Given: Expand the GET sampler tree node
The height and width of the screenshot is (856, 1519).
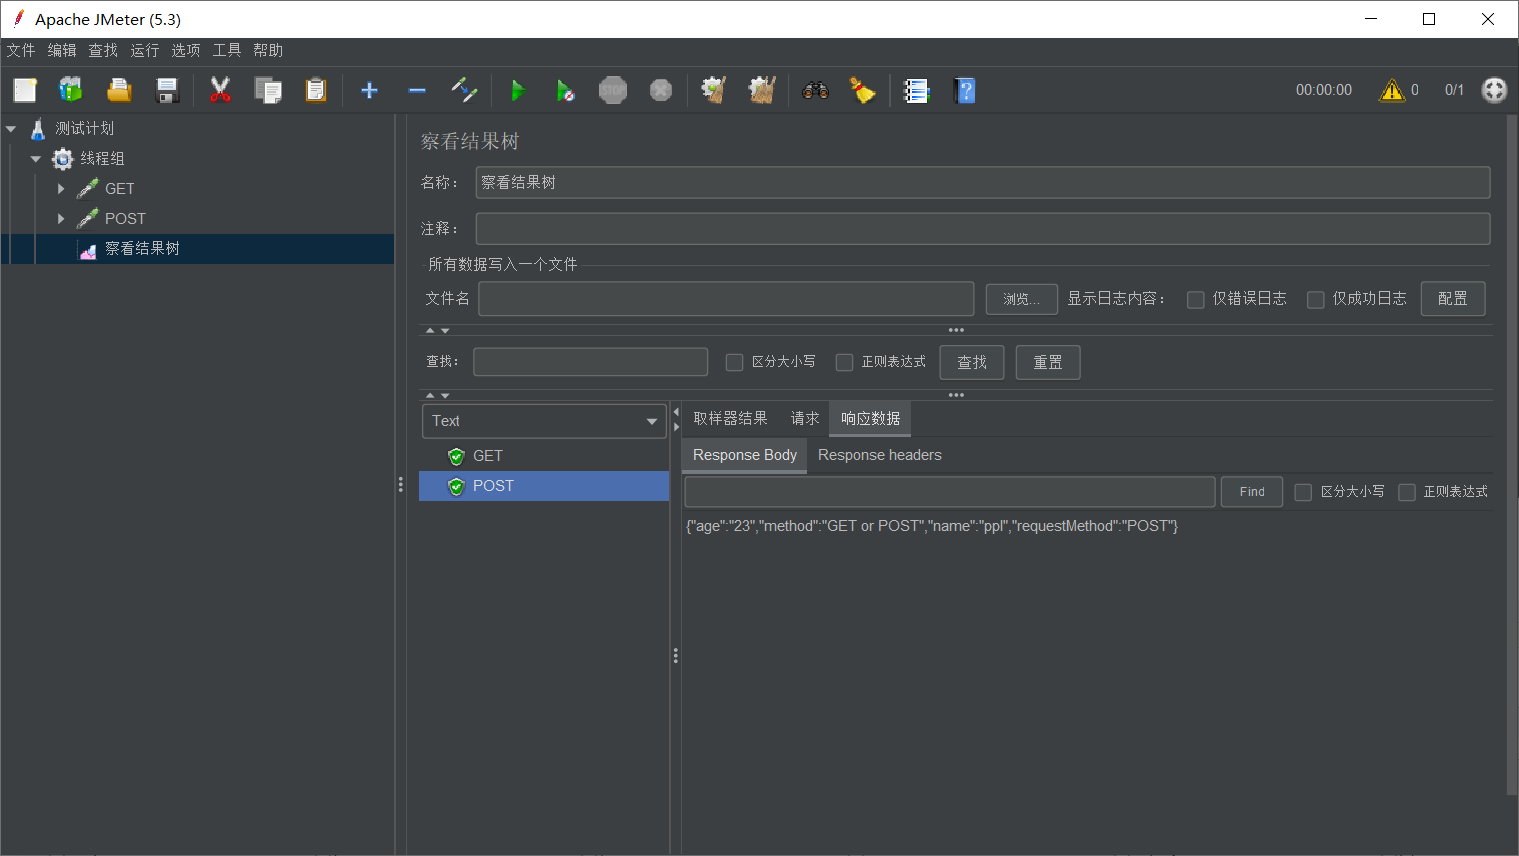Looking at the screenshot, I should pos(61,189).
